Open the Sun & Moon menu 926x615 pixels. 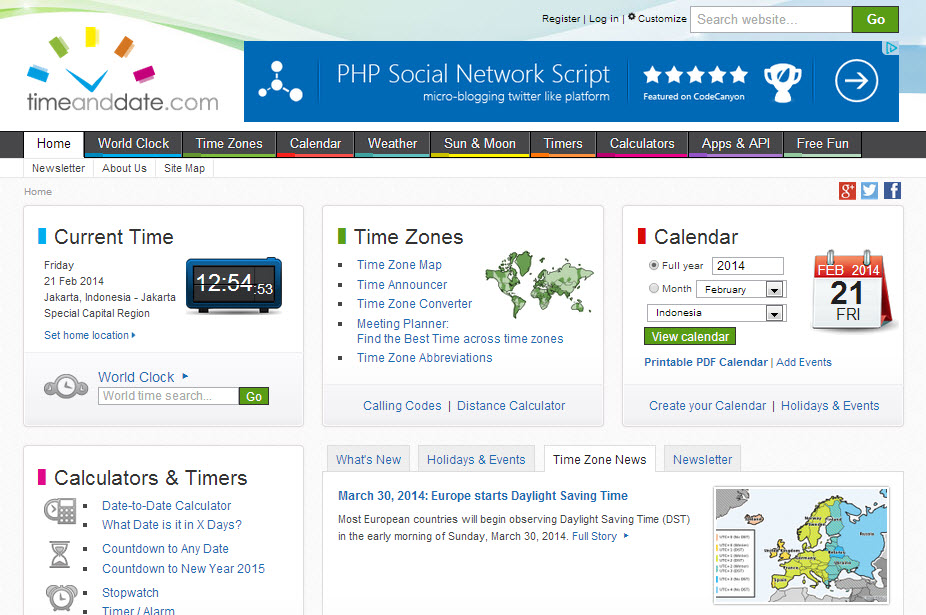point(480,144)
